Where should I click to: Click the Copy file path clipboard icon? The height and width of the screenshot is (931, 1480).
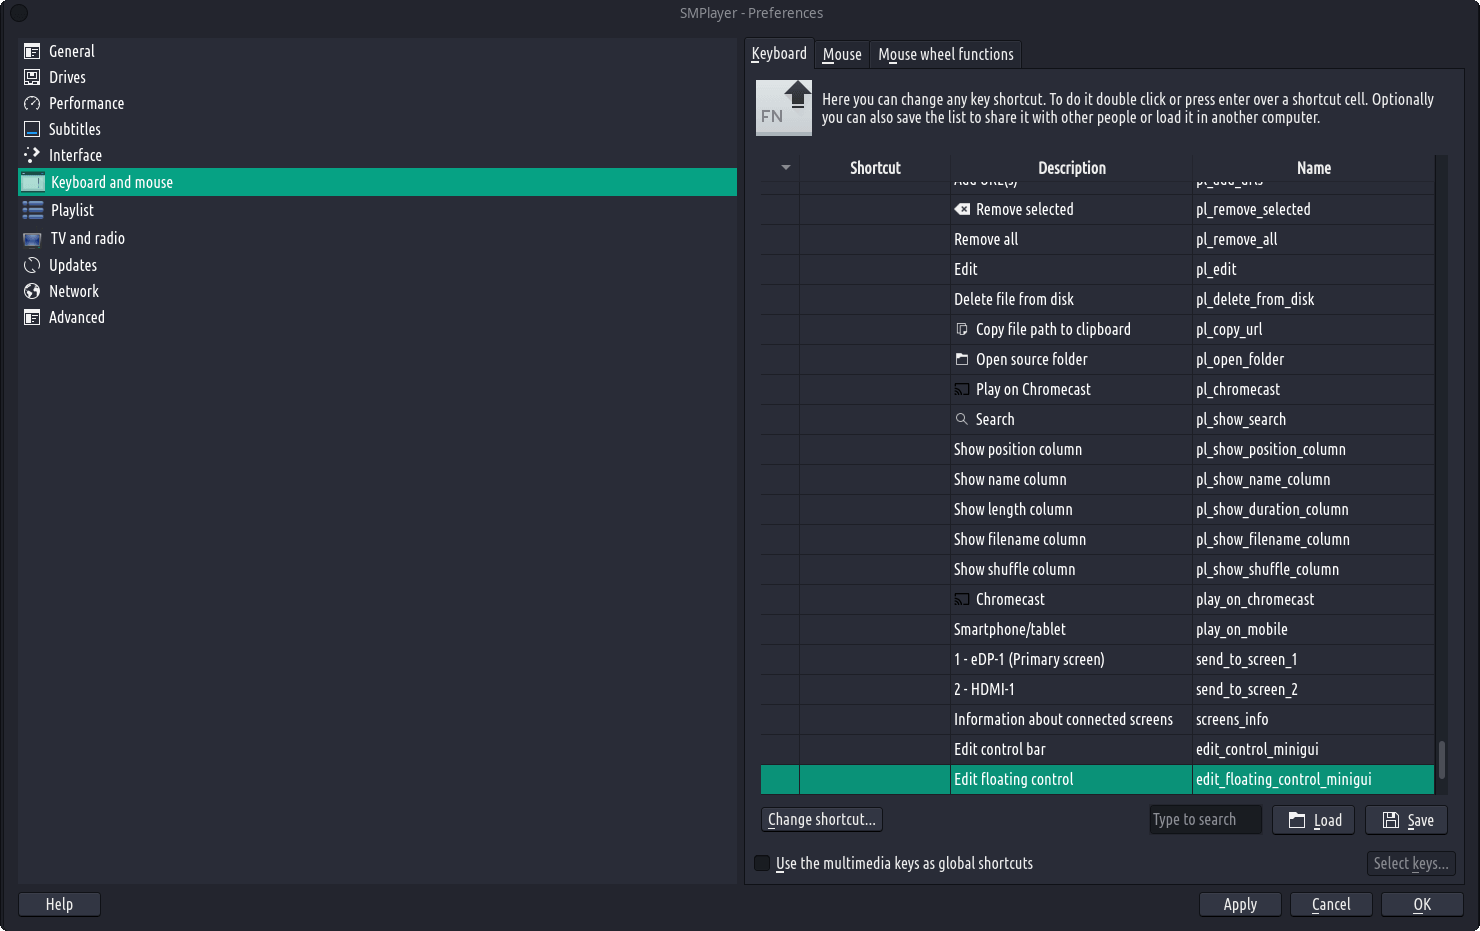coord(962,329)
